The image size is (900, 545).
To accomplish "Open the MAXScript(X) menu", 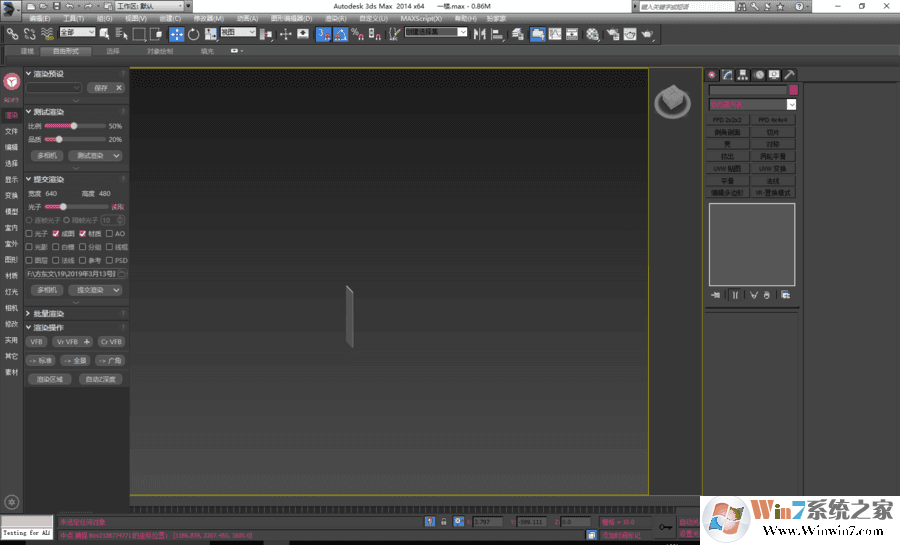I will (421, 18).
